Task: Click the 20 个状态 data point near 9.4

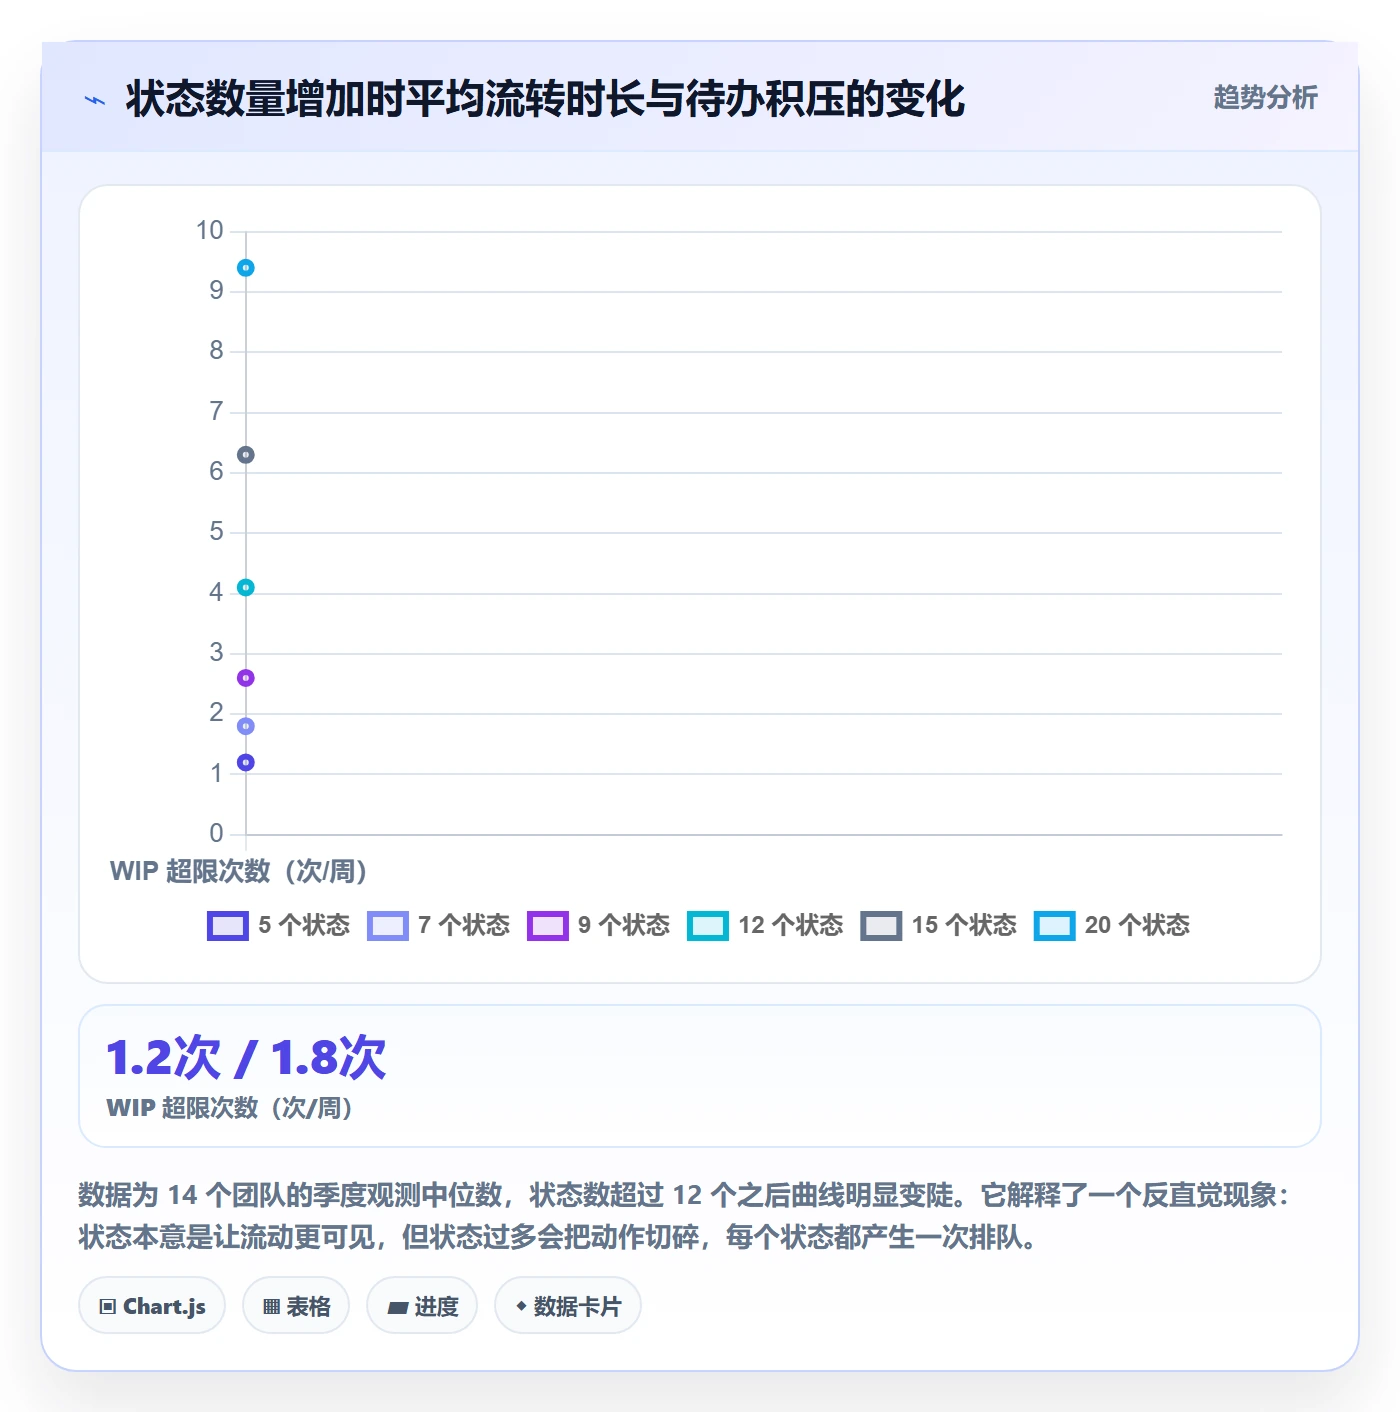Action: tap(245, 268)
